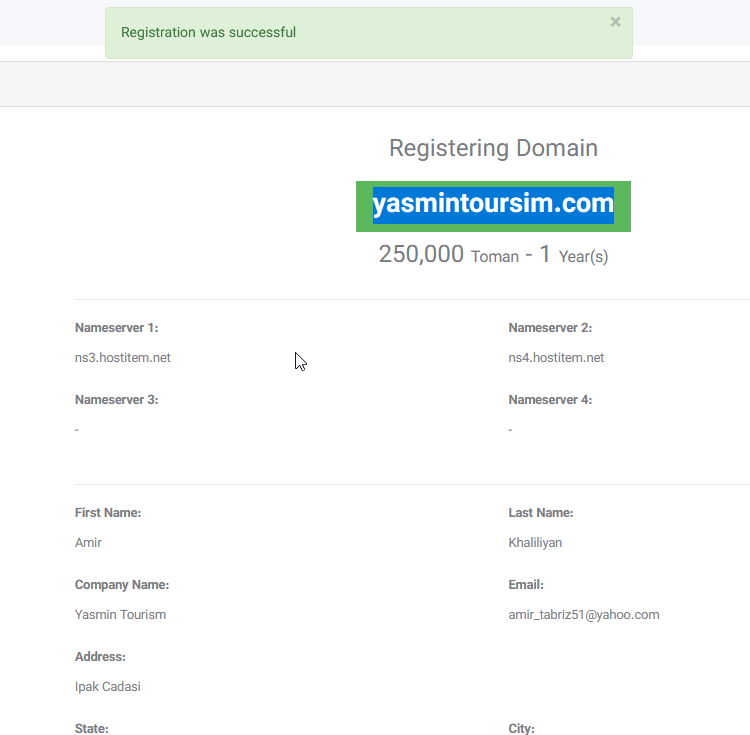Click the amir_tabriz51@yahoo.com email address
Image resolution: width=750 pixels, height=735 pixels.
click(x=583, y=615)
